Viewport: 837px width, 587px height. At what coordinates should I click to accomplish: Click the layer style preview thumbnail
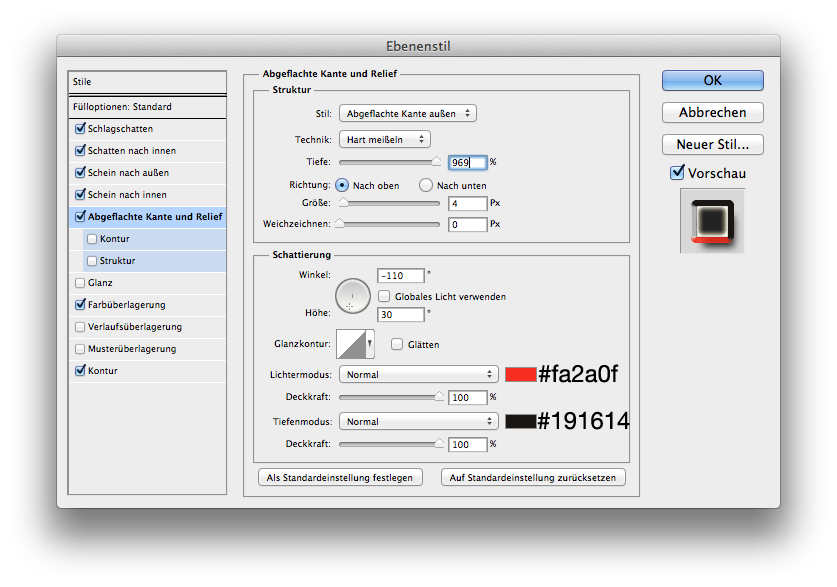click(x=712, y=221)
